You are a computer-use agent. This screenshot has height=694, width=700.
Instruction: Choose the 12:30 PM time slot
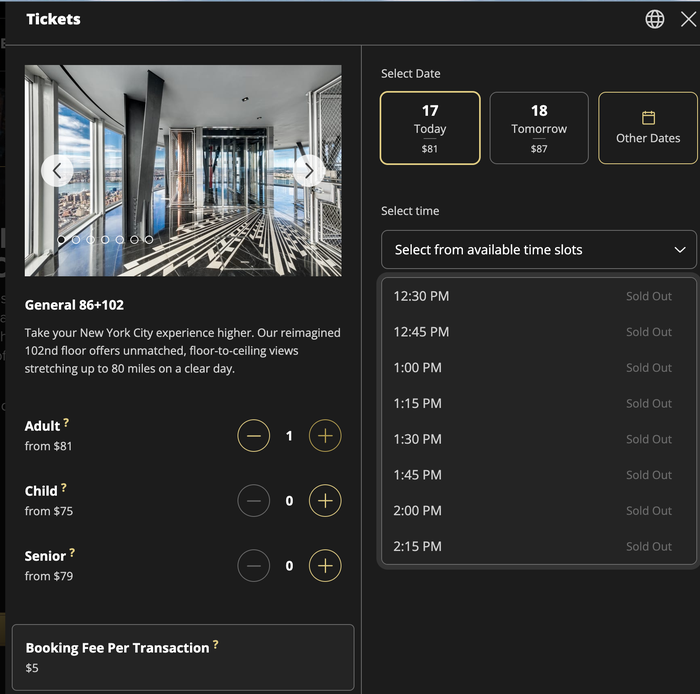[539, 296]
